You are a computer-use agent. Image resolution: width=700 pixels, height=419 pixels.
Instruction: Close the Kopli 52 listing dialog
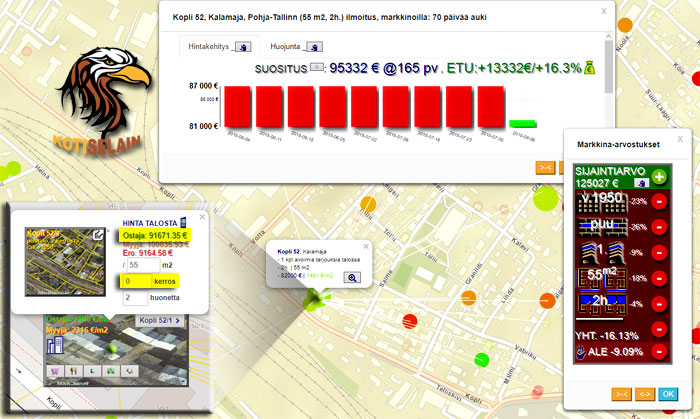point(604,11)
